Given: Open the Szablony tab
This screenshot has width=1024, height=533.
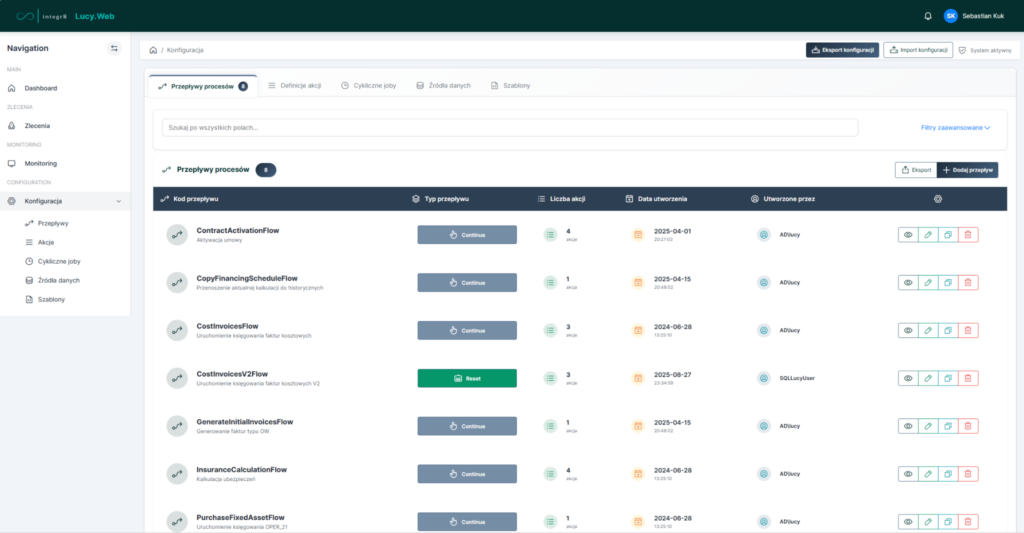Looking at the screenshot, I should point(510,86).
